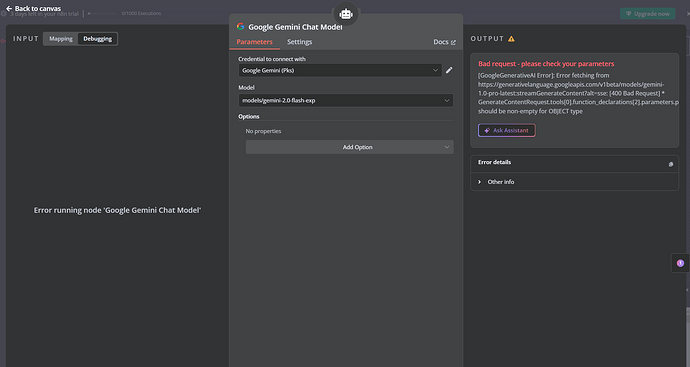The image size is (690, 367).
Task: Click the Ask Assistant button
Action: click(506, 130)
